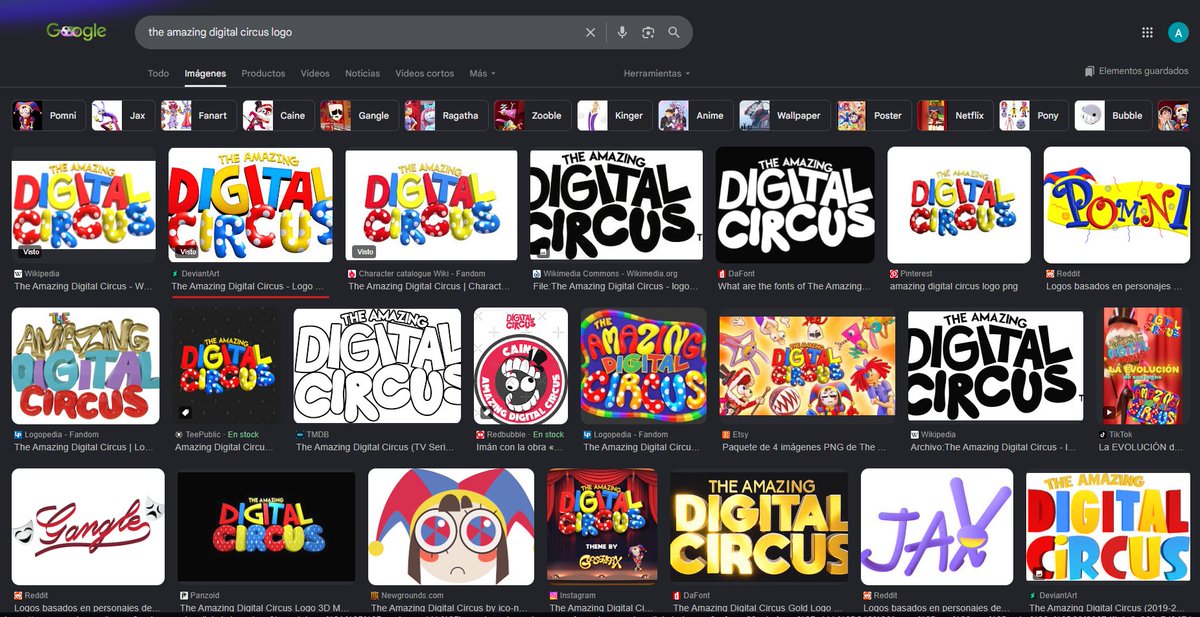Open Elementos guardados

click(x=1136, y=72)
